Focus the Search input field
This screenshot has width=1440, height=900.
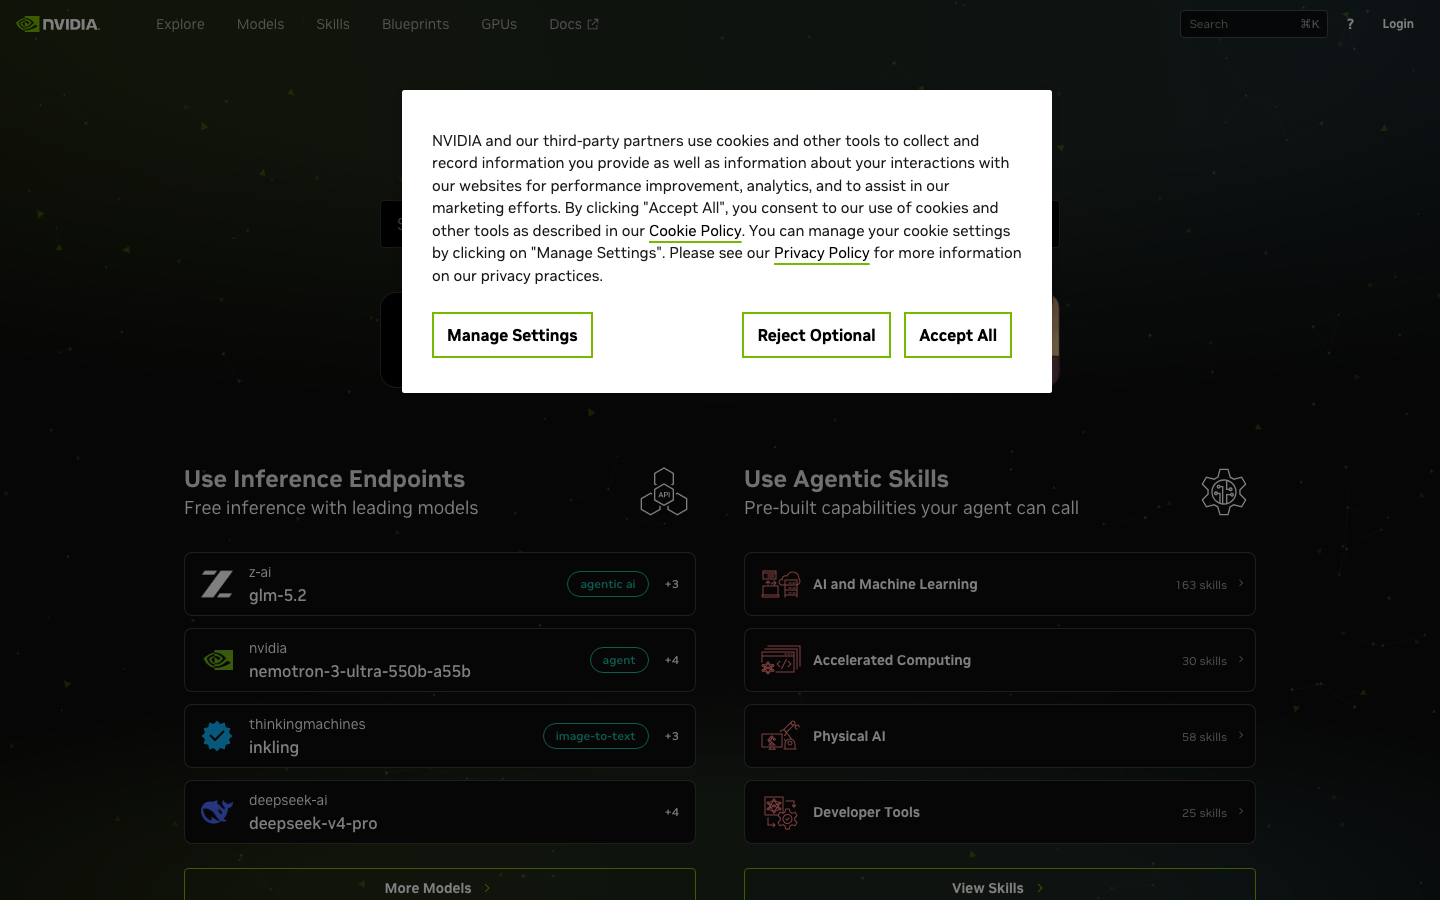click(x=1253, y=24)
